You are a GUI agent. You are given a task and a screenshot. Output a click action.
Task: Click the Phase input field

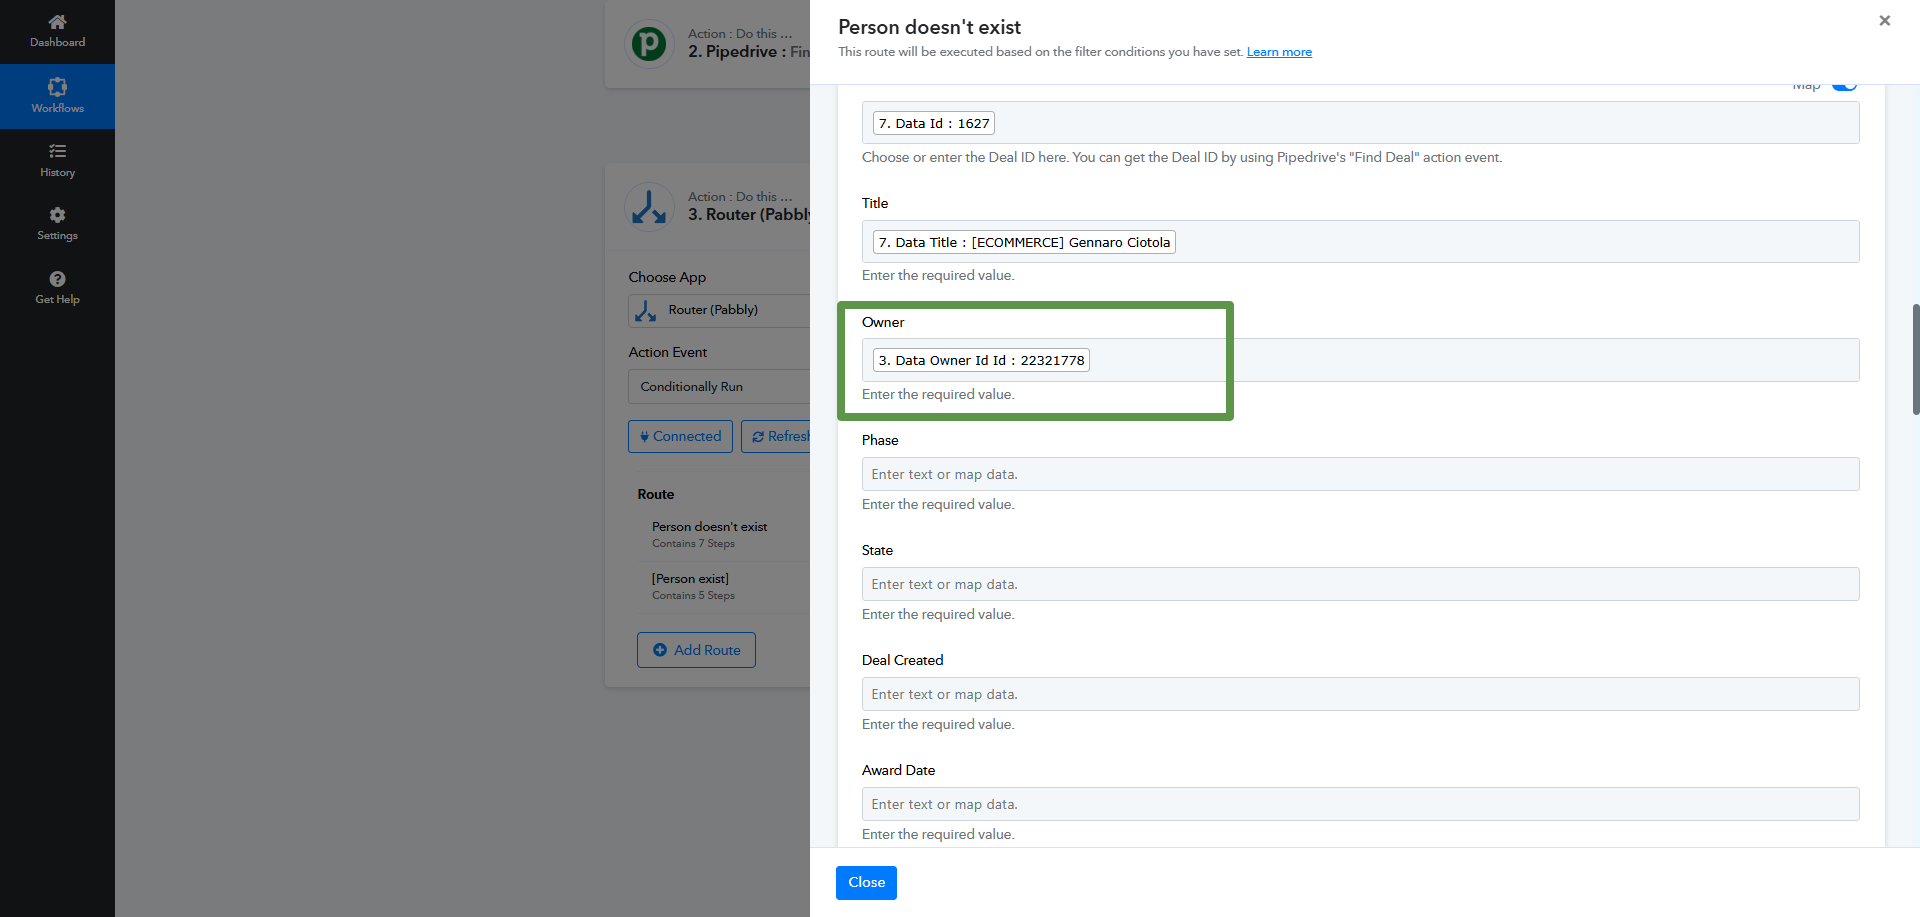point(1360,474)
